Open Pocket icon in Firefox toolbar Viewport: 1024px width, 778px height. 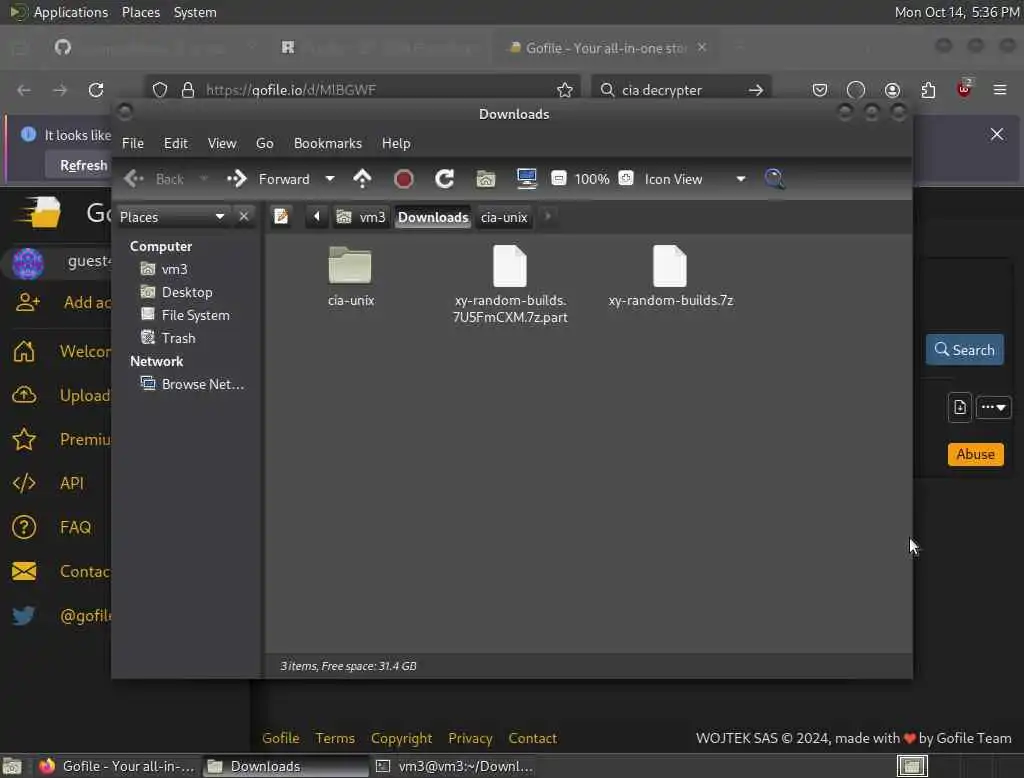(820, 89)
